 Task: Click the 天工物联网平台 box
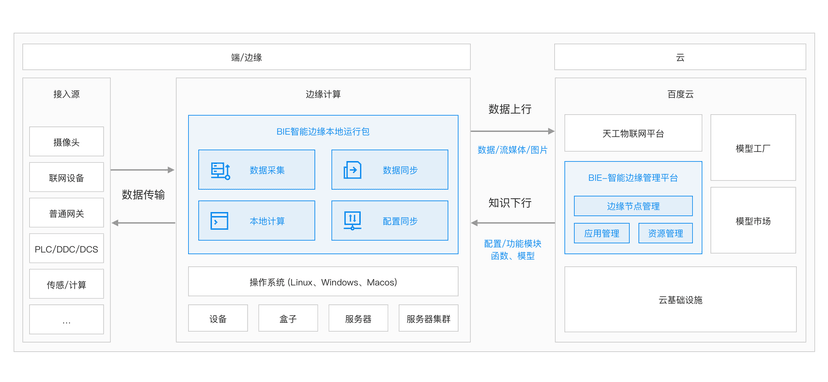click(633, 133)
